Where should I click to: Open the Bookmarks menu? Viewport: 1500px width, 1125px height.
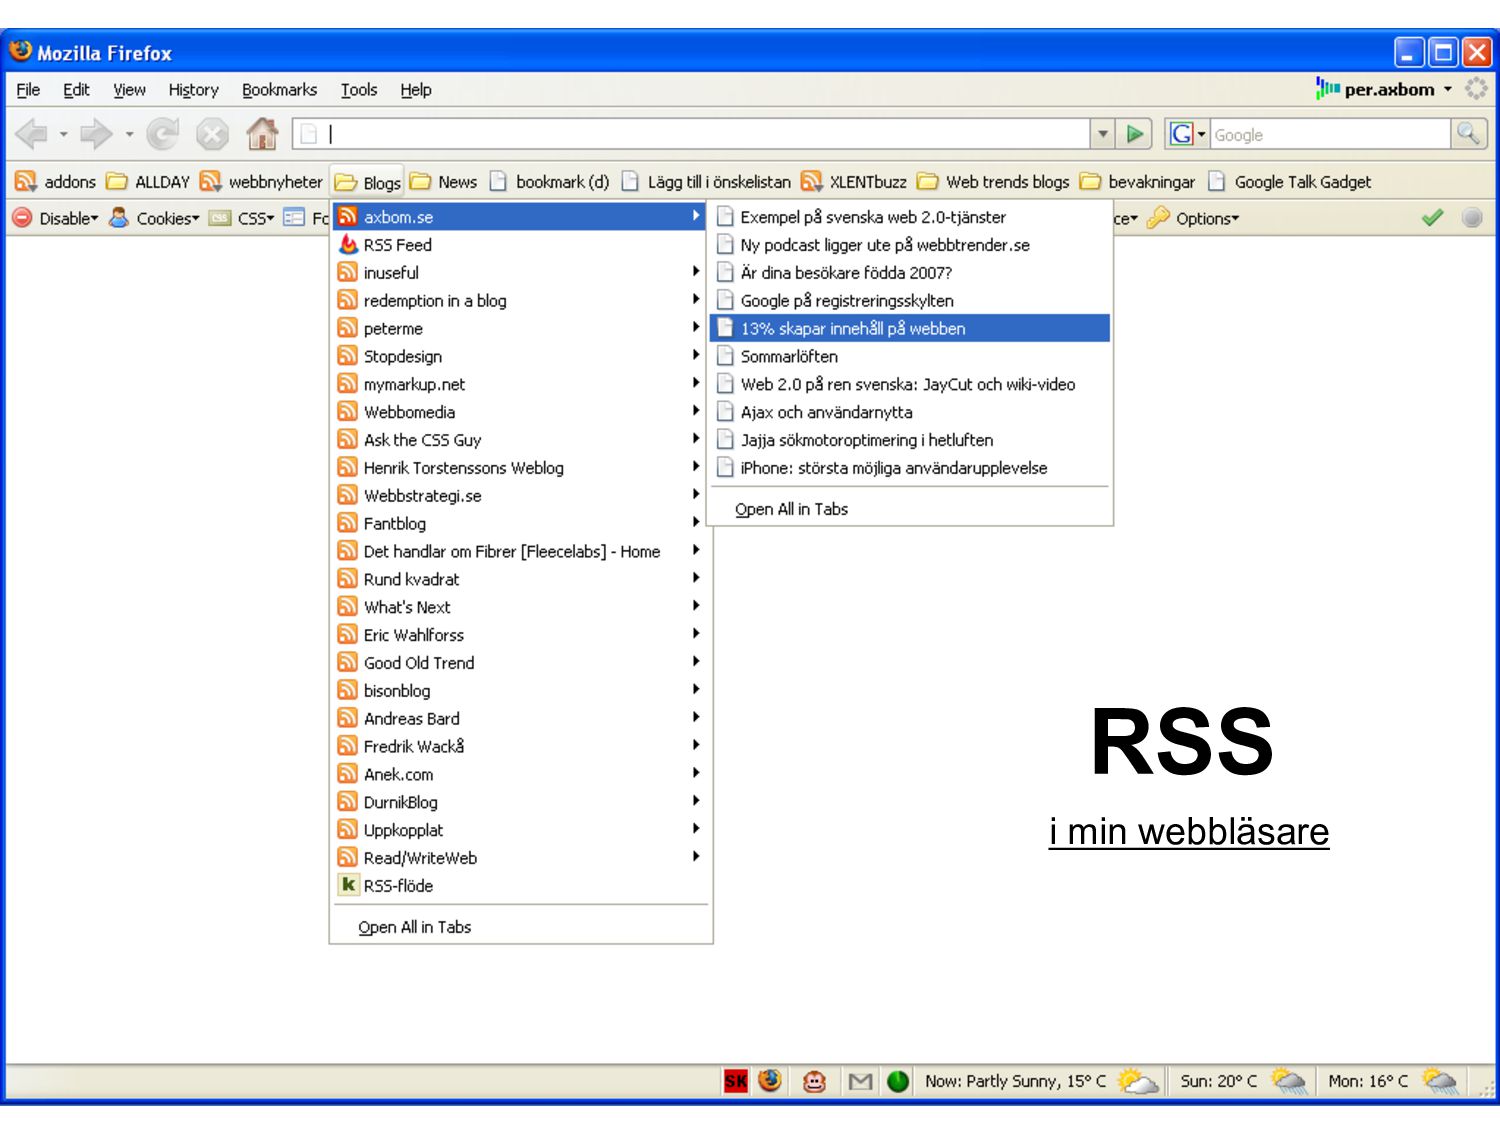click(x=279, y=90)
